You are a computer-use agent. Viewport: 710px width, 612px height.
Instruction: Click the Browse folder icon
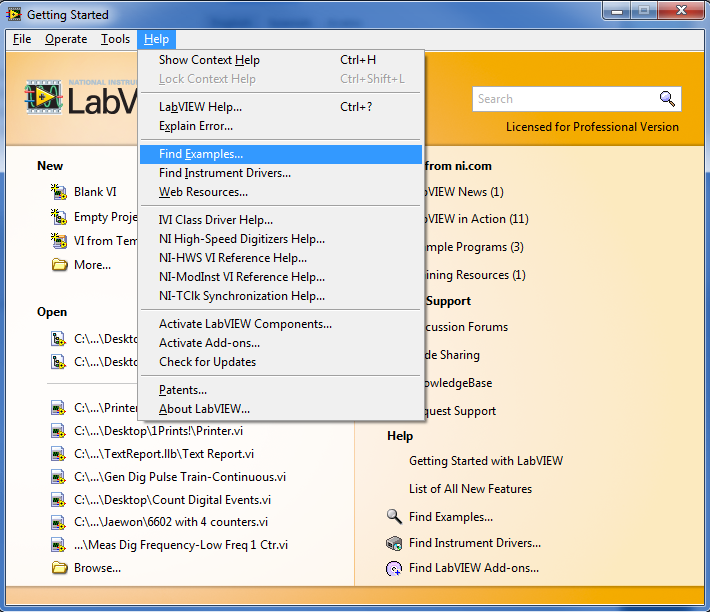pos(58,568)
